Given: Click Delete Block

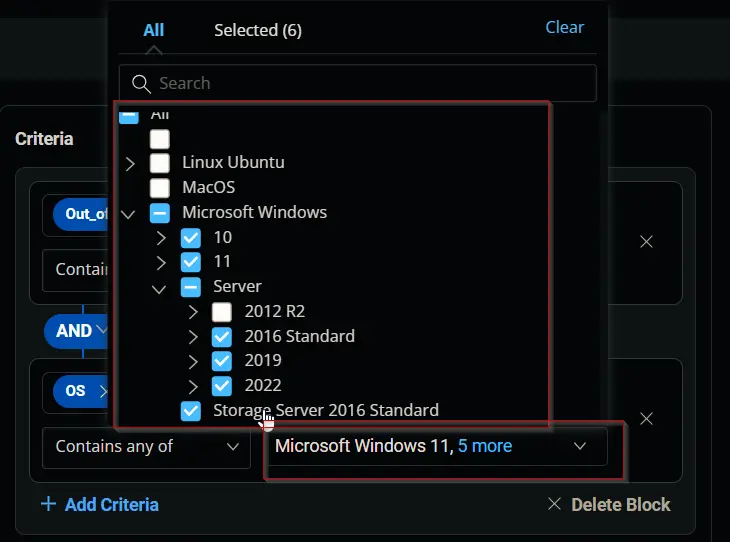Looking at the screenshot, I should tap(609, 504).
